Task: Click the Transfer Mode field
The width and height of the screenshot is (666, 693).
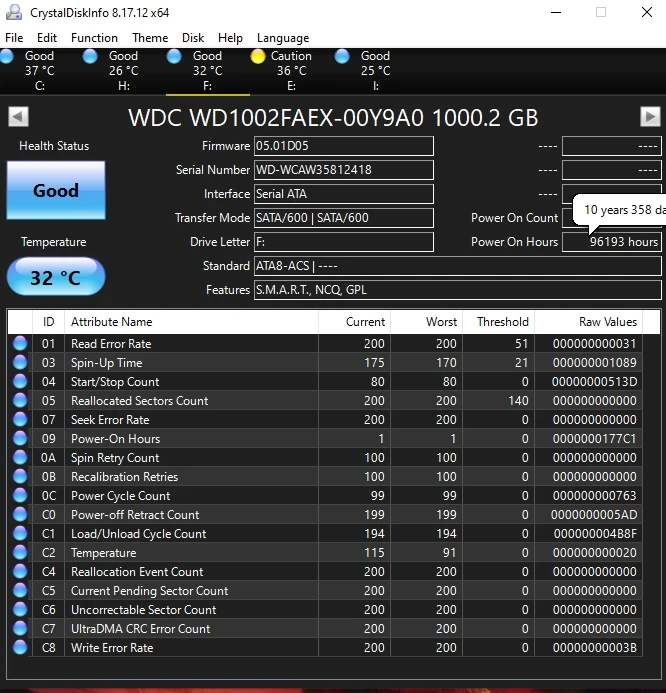Action: pos(344,217)
